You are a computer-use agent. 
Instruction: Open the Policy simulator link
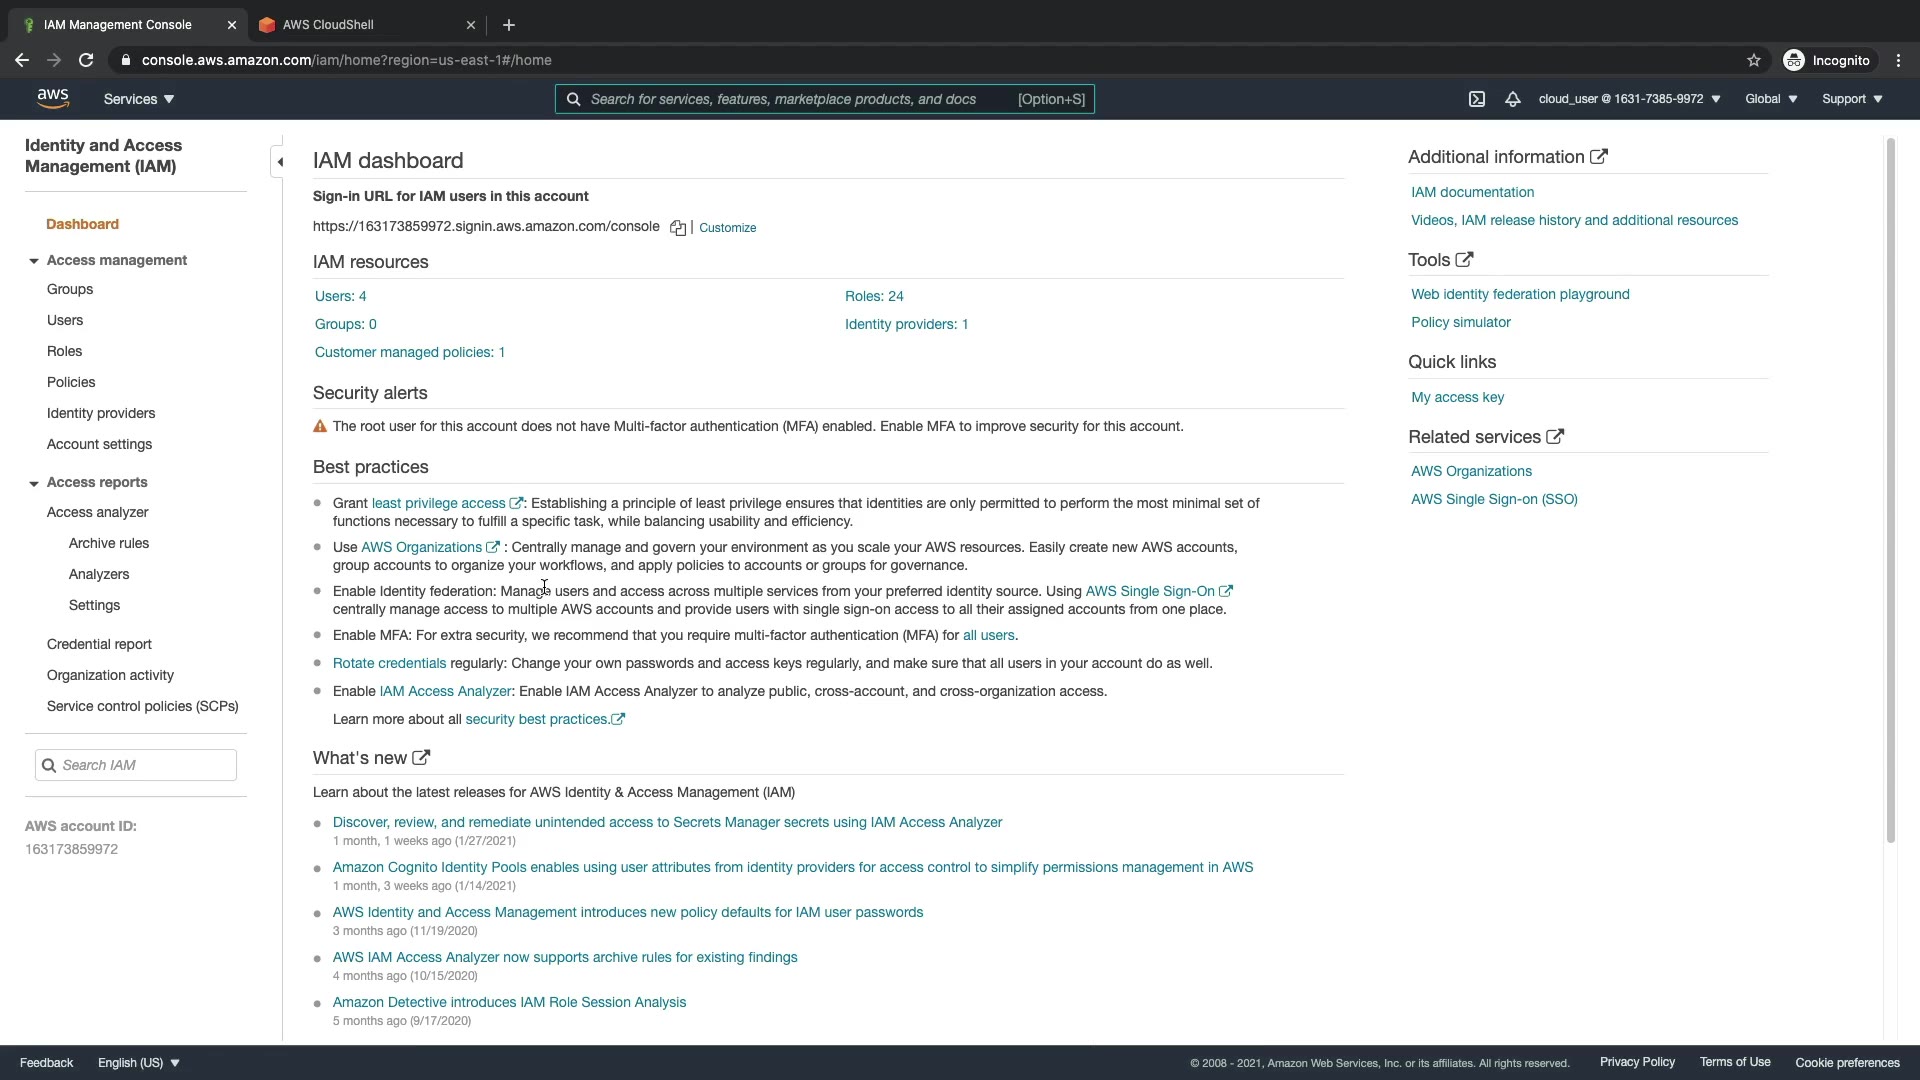tap(1460, 322)
